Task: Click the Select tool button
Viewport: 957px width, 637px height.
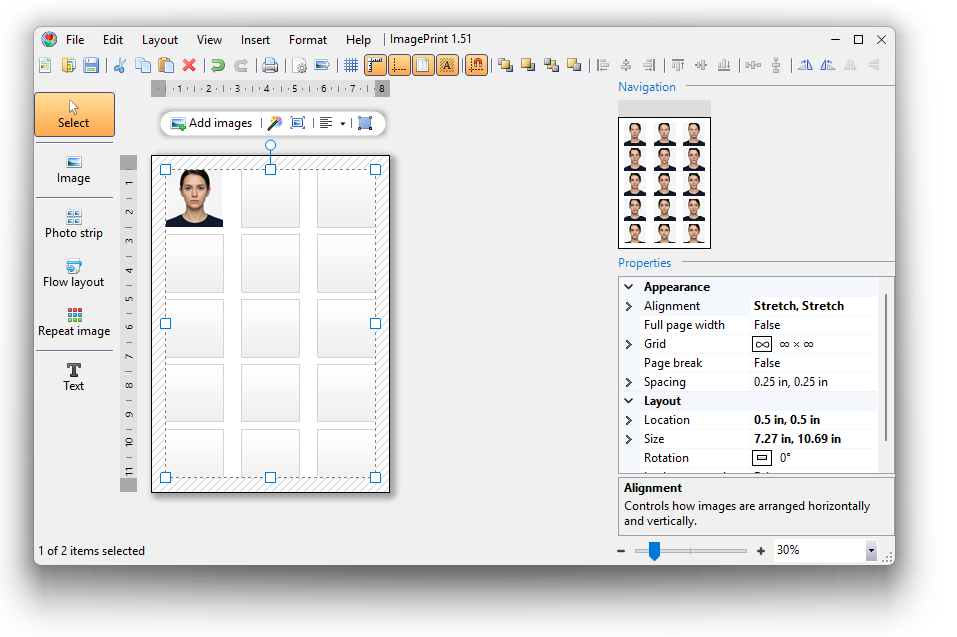Action: 74,114
